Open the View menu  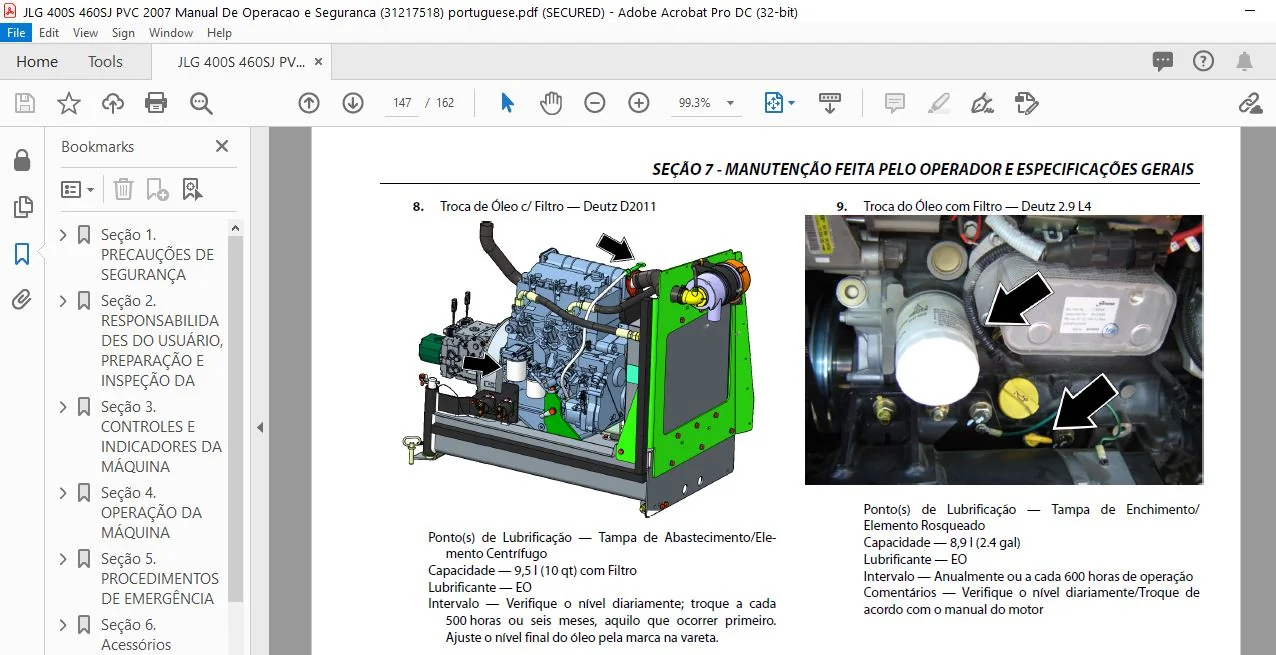click(x=85, y=33)
